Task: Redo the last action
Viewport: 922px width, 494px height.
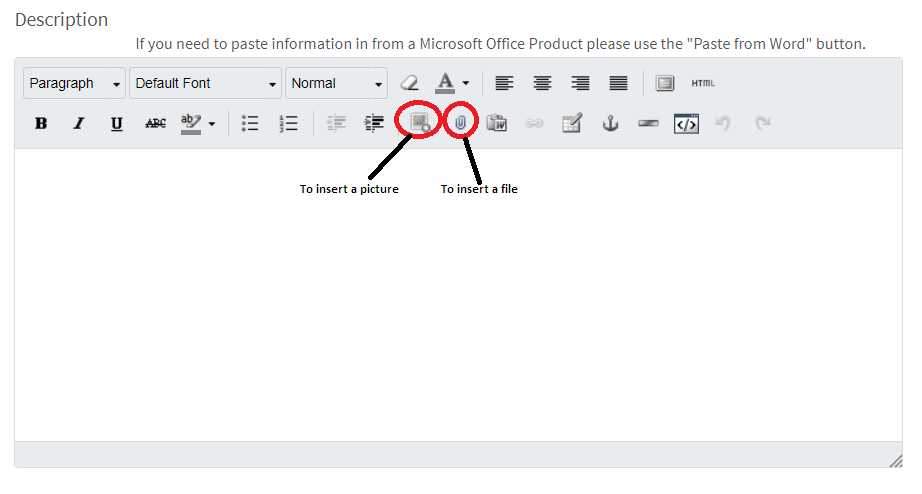Action: point(763,123)
